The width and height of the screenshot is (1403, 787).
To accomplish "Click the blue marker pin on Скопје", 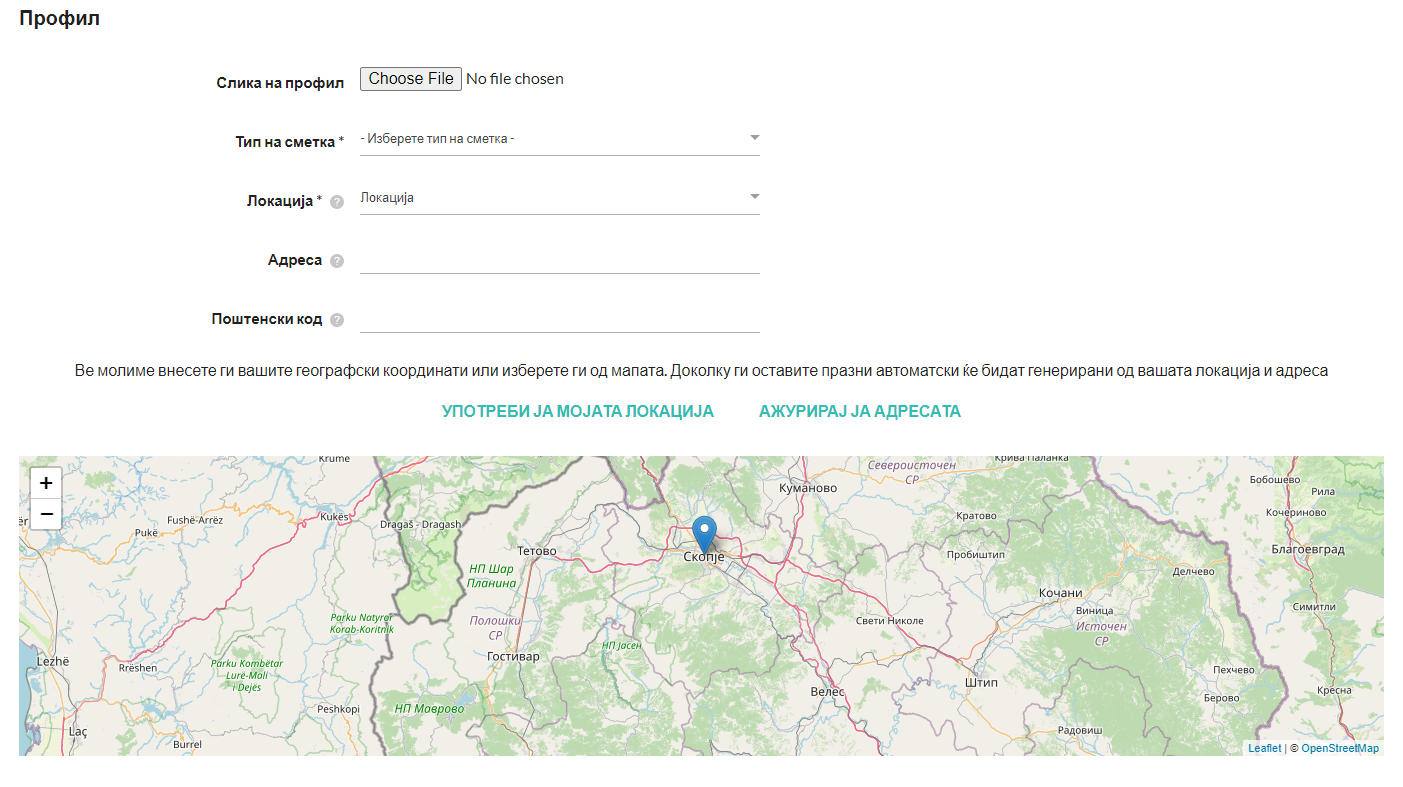I will [704, 533].
